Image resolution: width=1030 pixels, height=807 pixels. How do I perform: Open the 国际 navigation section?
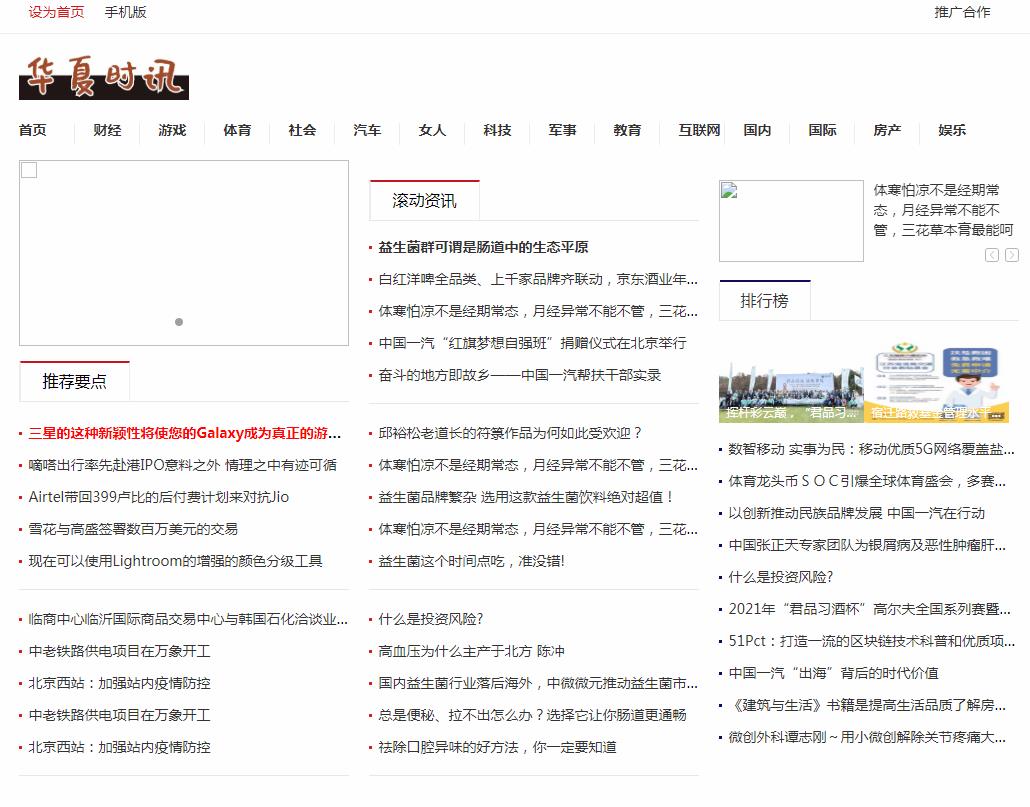tap(822, 130)
